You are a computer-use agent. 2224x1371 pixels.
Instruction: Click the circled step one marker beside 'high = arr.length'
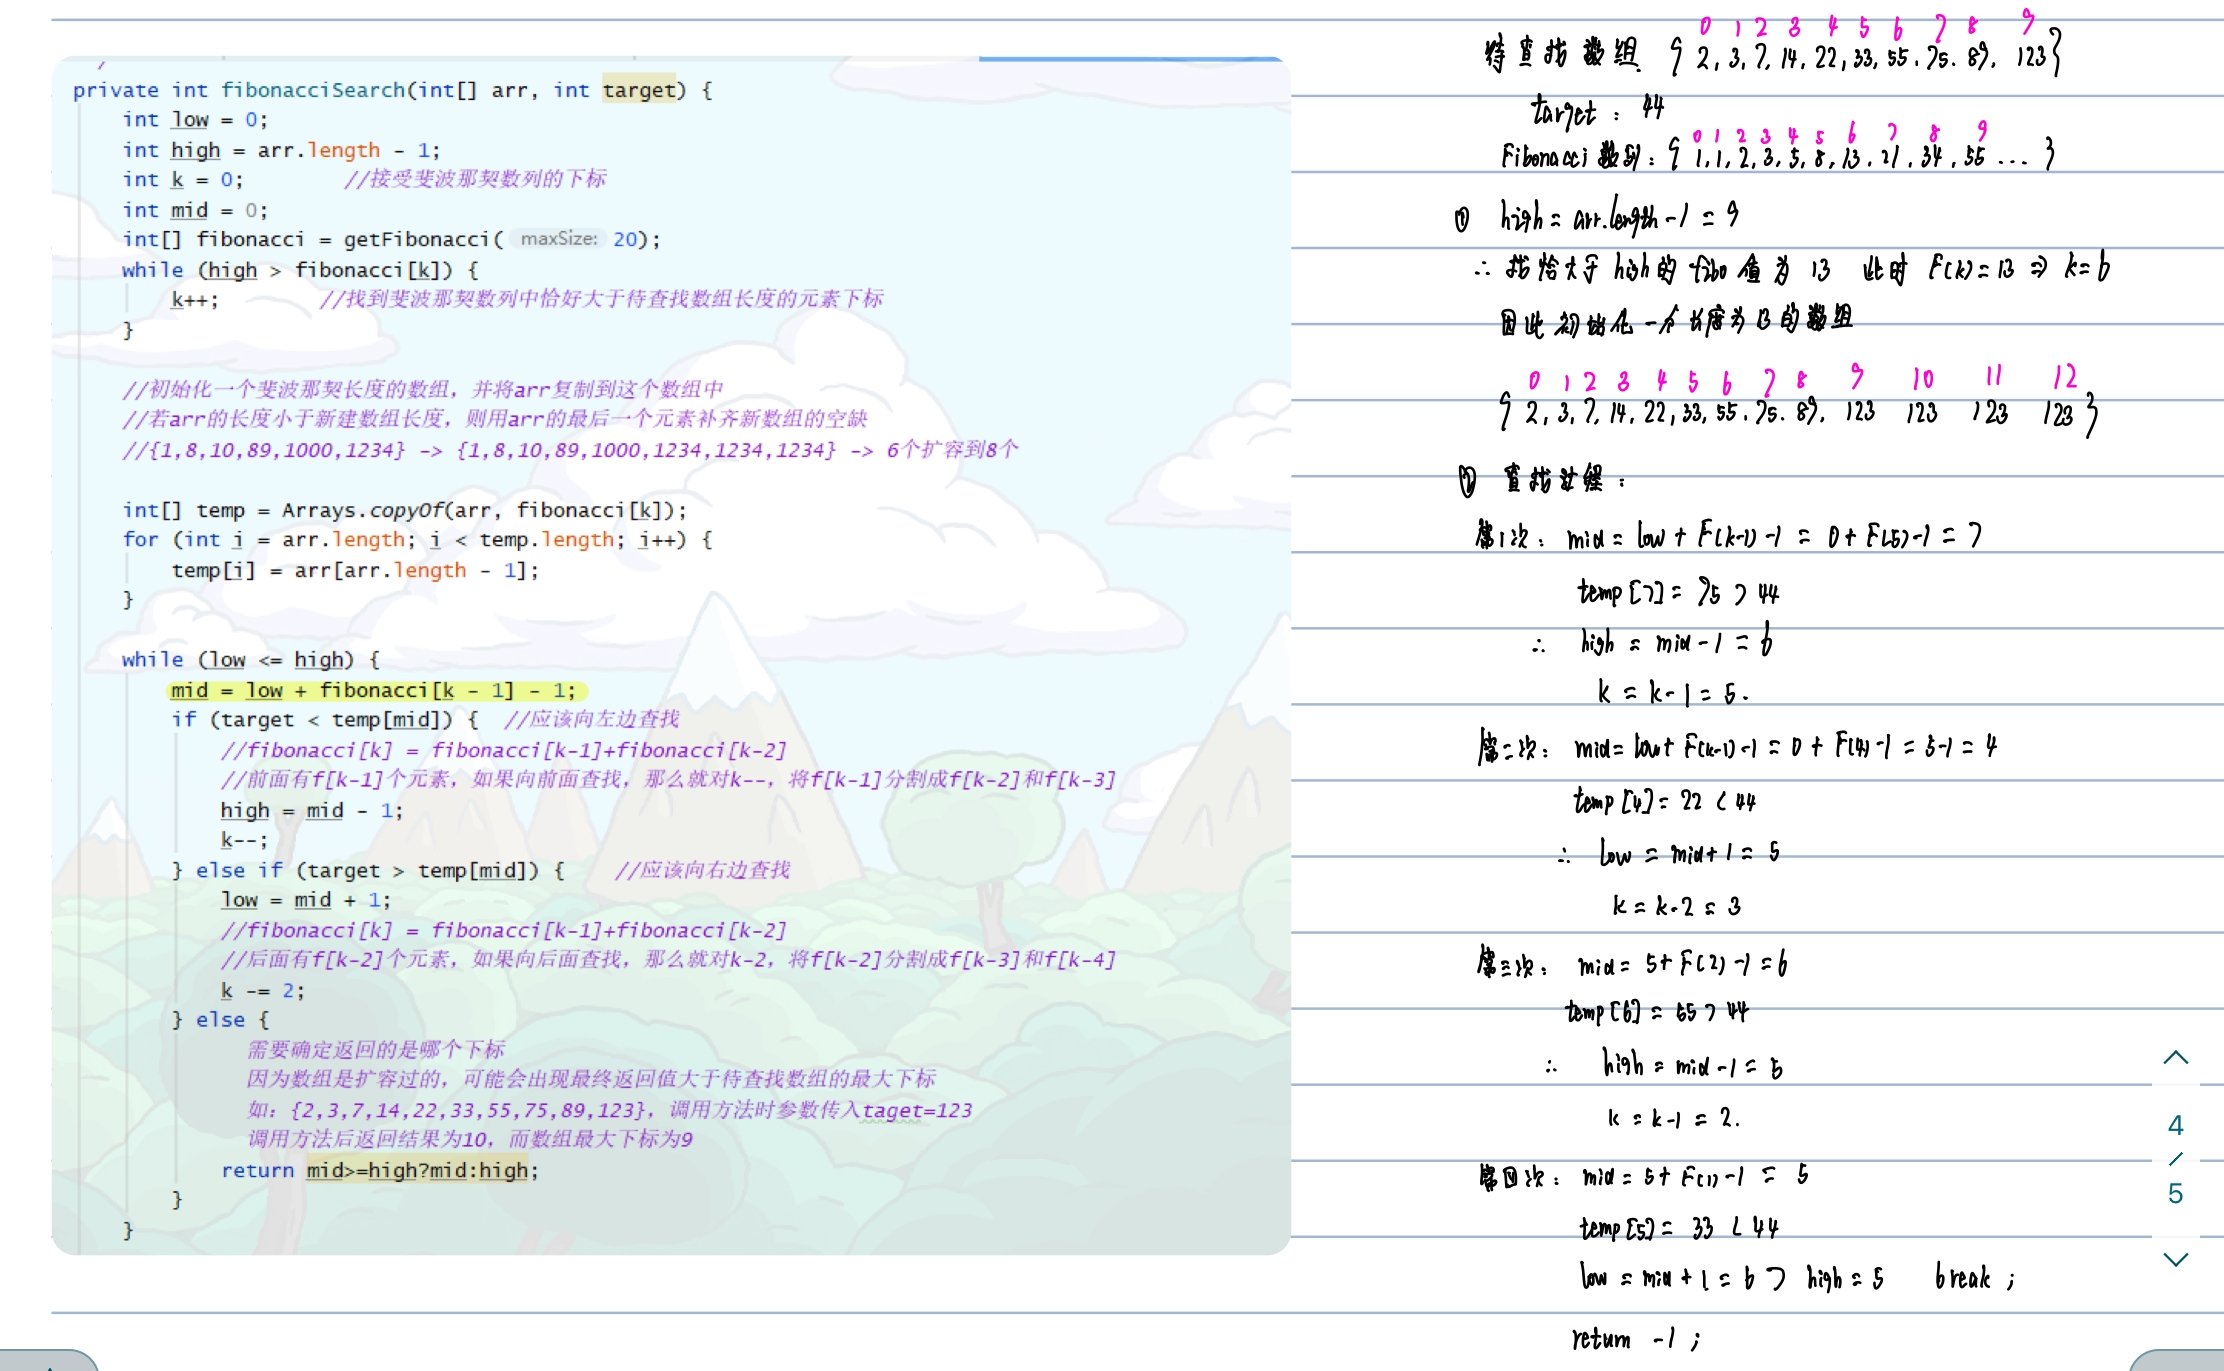tap(1462, 219)
